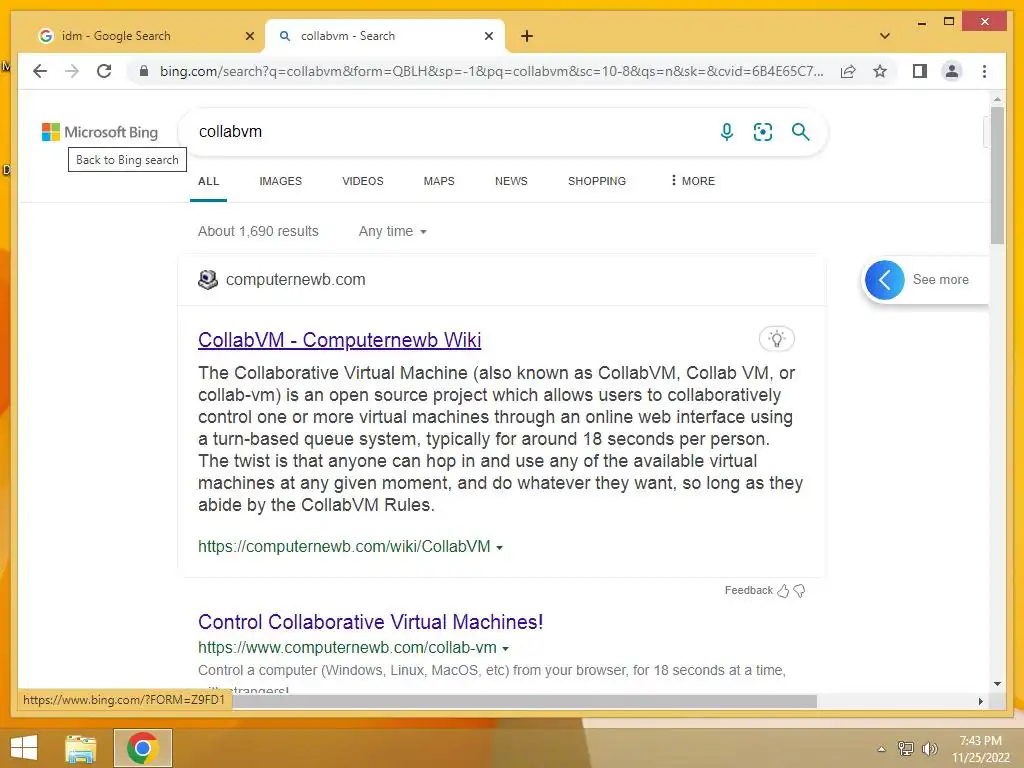Click the scroll right arrow

pos(980,701)
